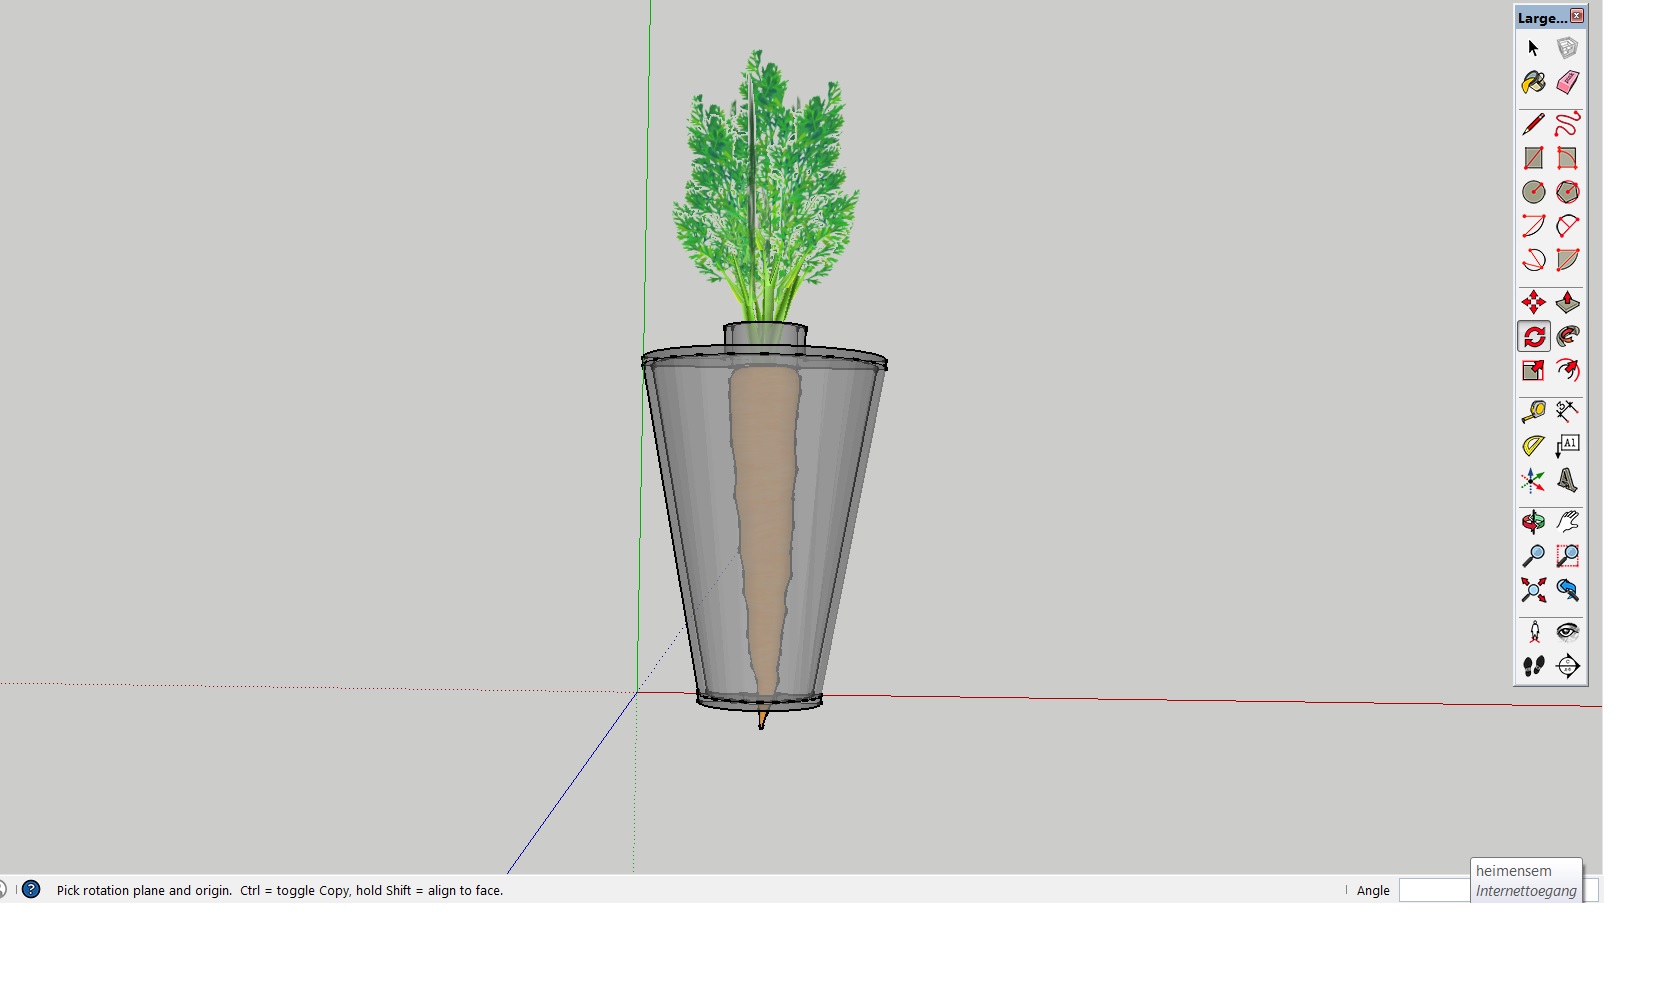The height and width of the screenshot is (1002, 1680).
Task: Choose the Circle tool
Action: coord(1533,192)
